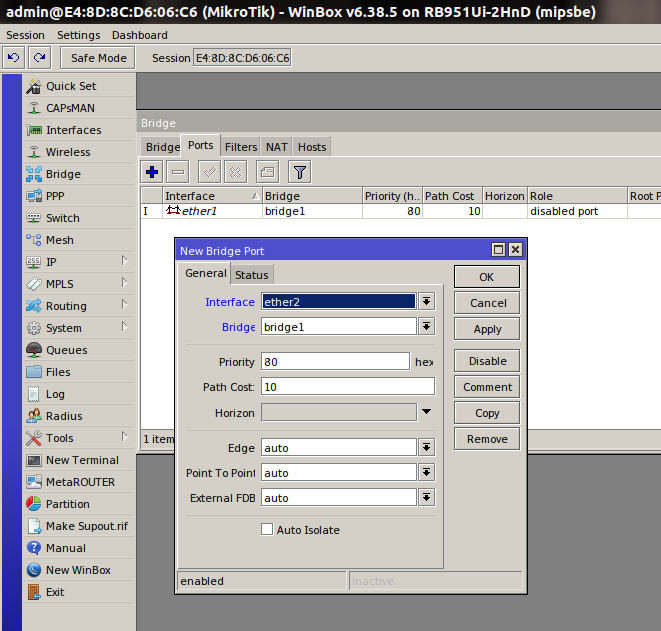
Task: Click Make Supout.rif in sidebar
Action: point(80,526)
